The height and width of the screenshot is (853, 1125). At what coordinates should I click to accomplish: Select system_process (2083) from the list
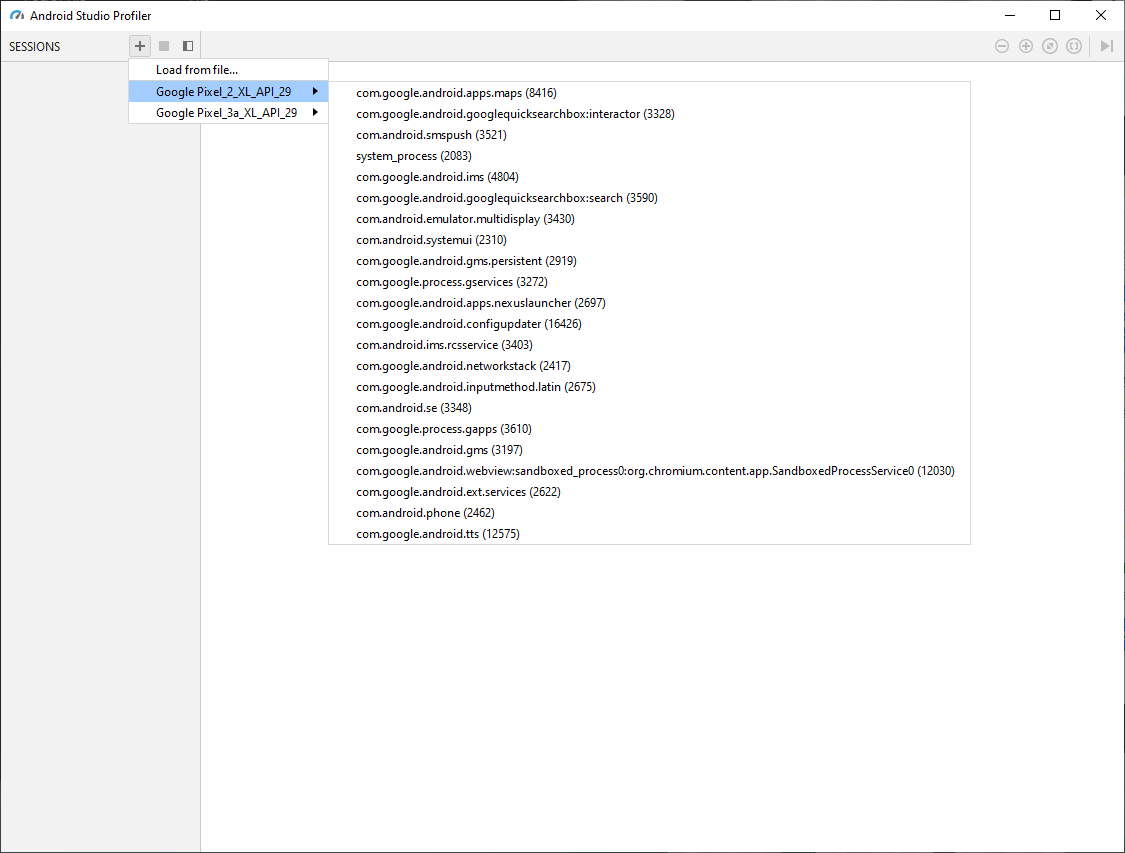413,156
